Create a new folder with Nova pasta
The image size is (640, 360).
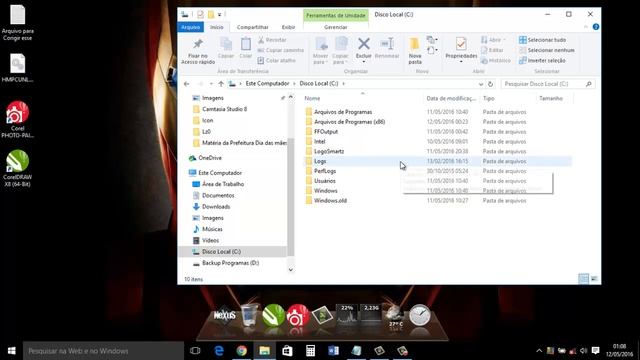(415, 51)
